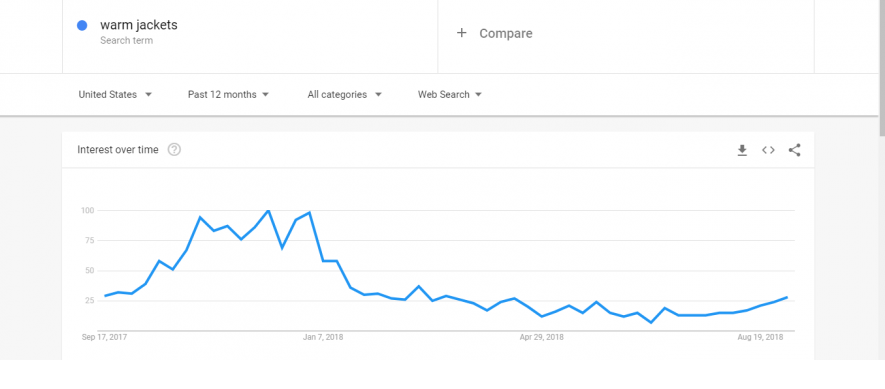Viewport: 885px width, 389px height.
Task: Download the Interest over time data
Action: pyautogui.click(x=742, y=150)
